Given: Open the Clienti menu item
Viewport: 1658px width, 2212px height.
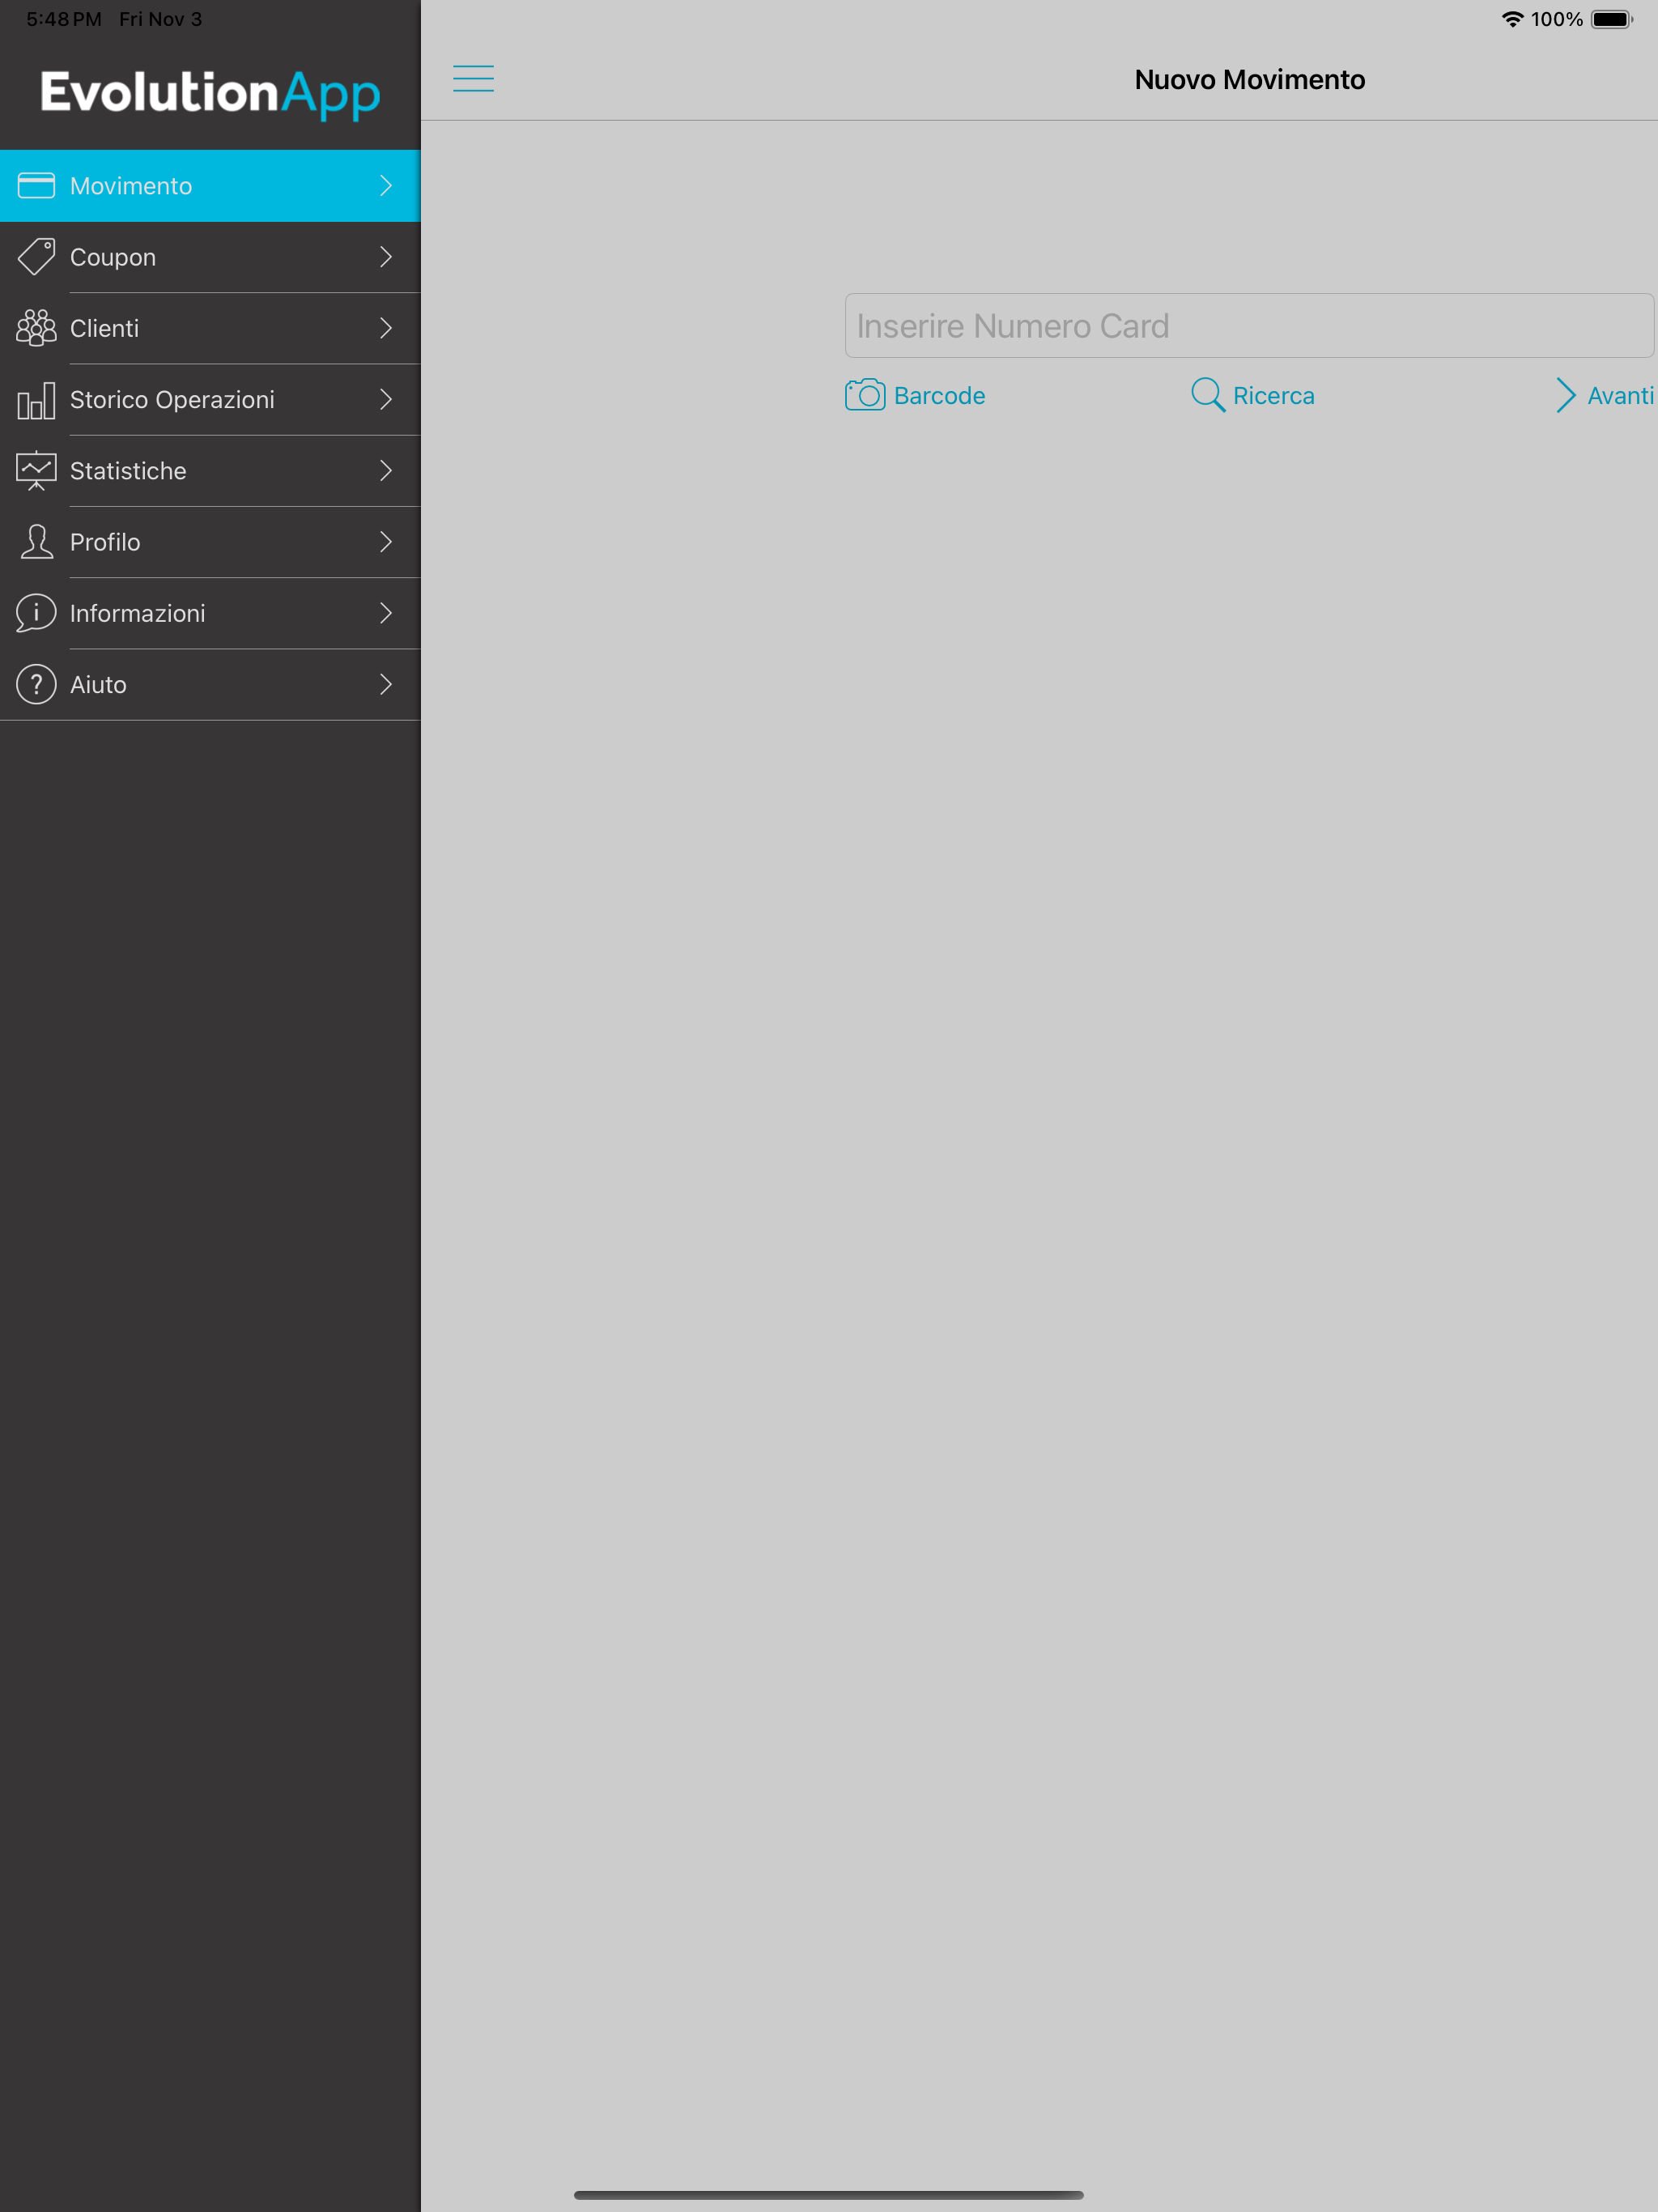Looking at the screenshot, I should (210, 328).
